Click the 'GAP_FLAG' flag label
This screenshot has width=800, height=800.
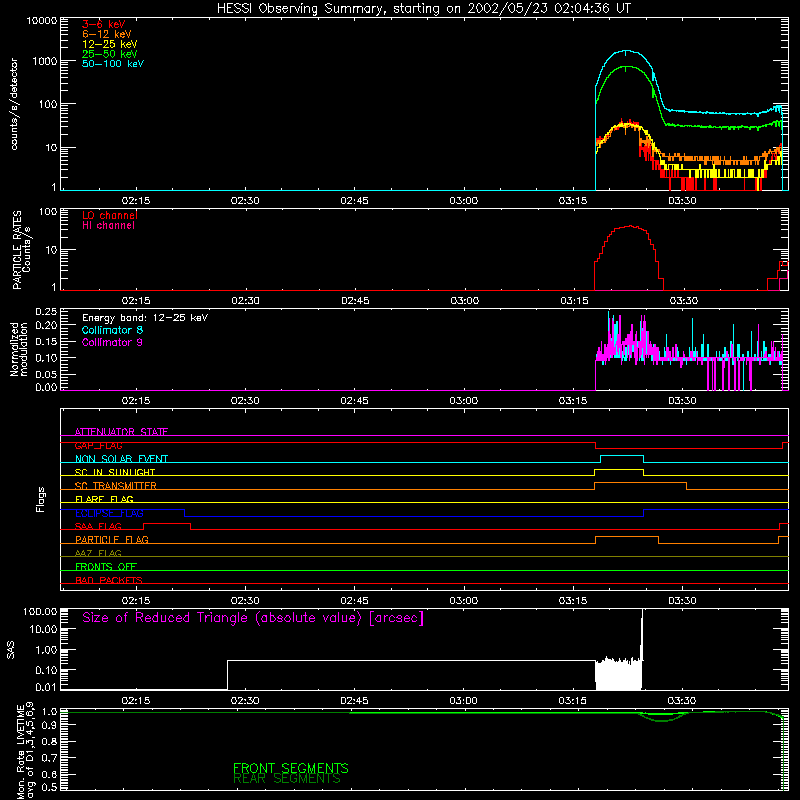pos(98,445)
